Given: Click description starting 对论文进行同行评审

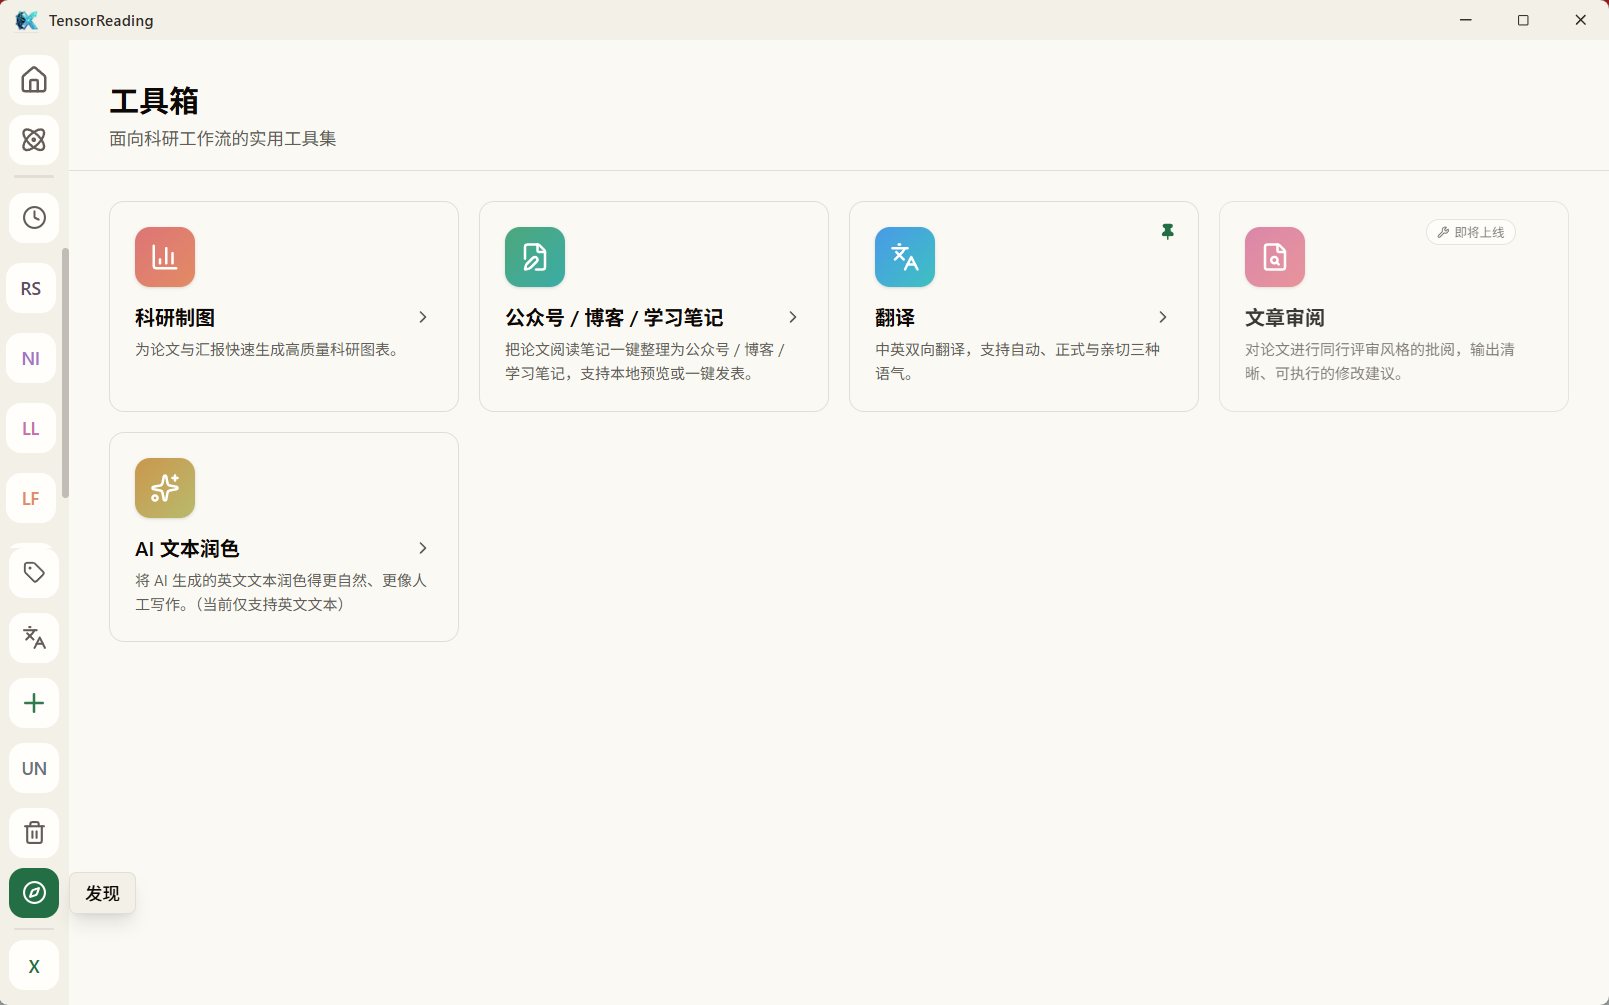Looking at the screenshot, I should click(1380, 362).
